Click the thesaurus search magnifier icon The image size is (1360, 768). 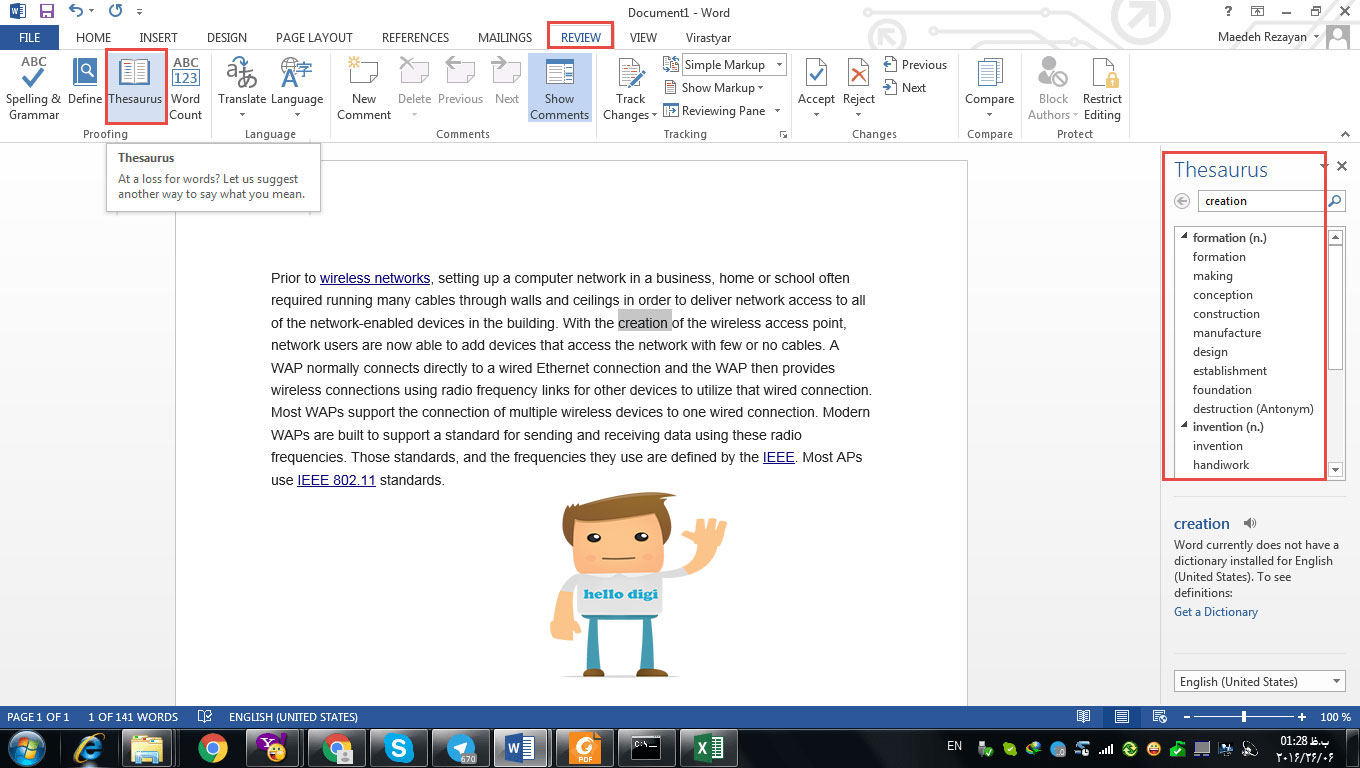(x=1335, y=201)
